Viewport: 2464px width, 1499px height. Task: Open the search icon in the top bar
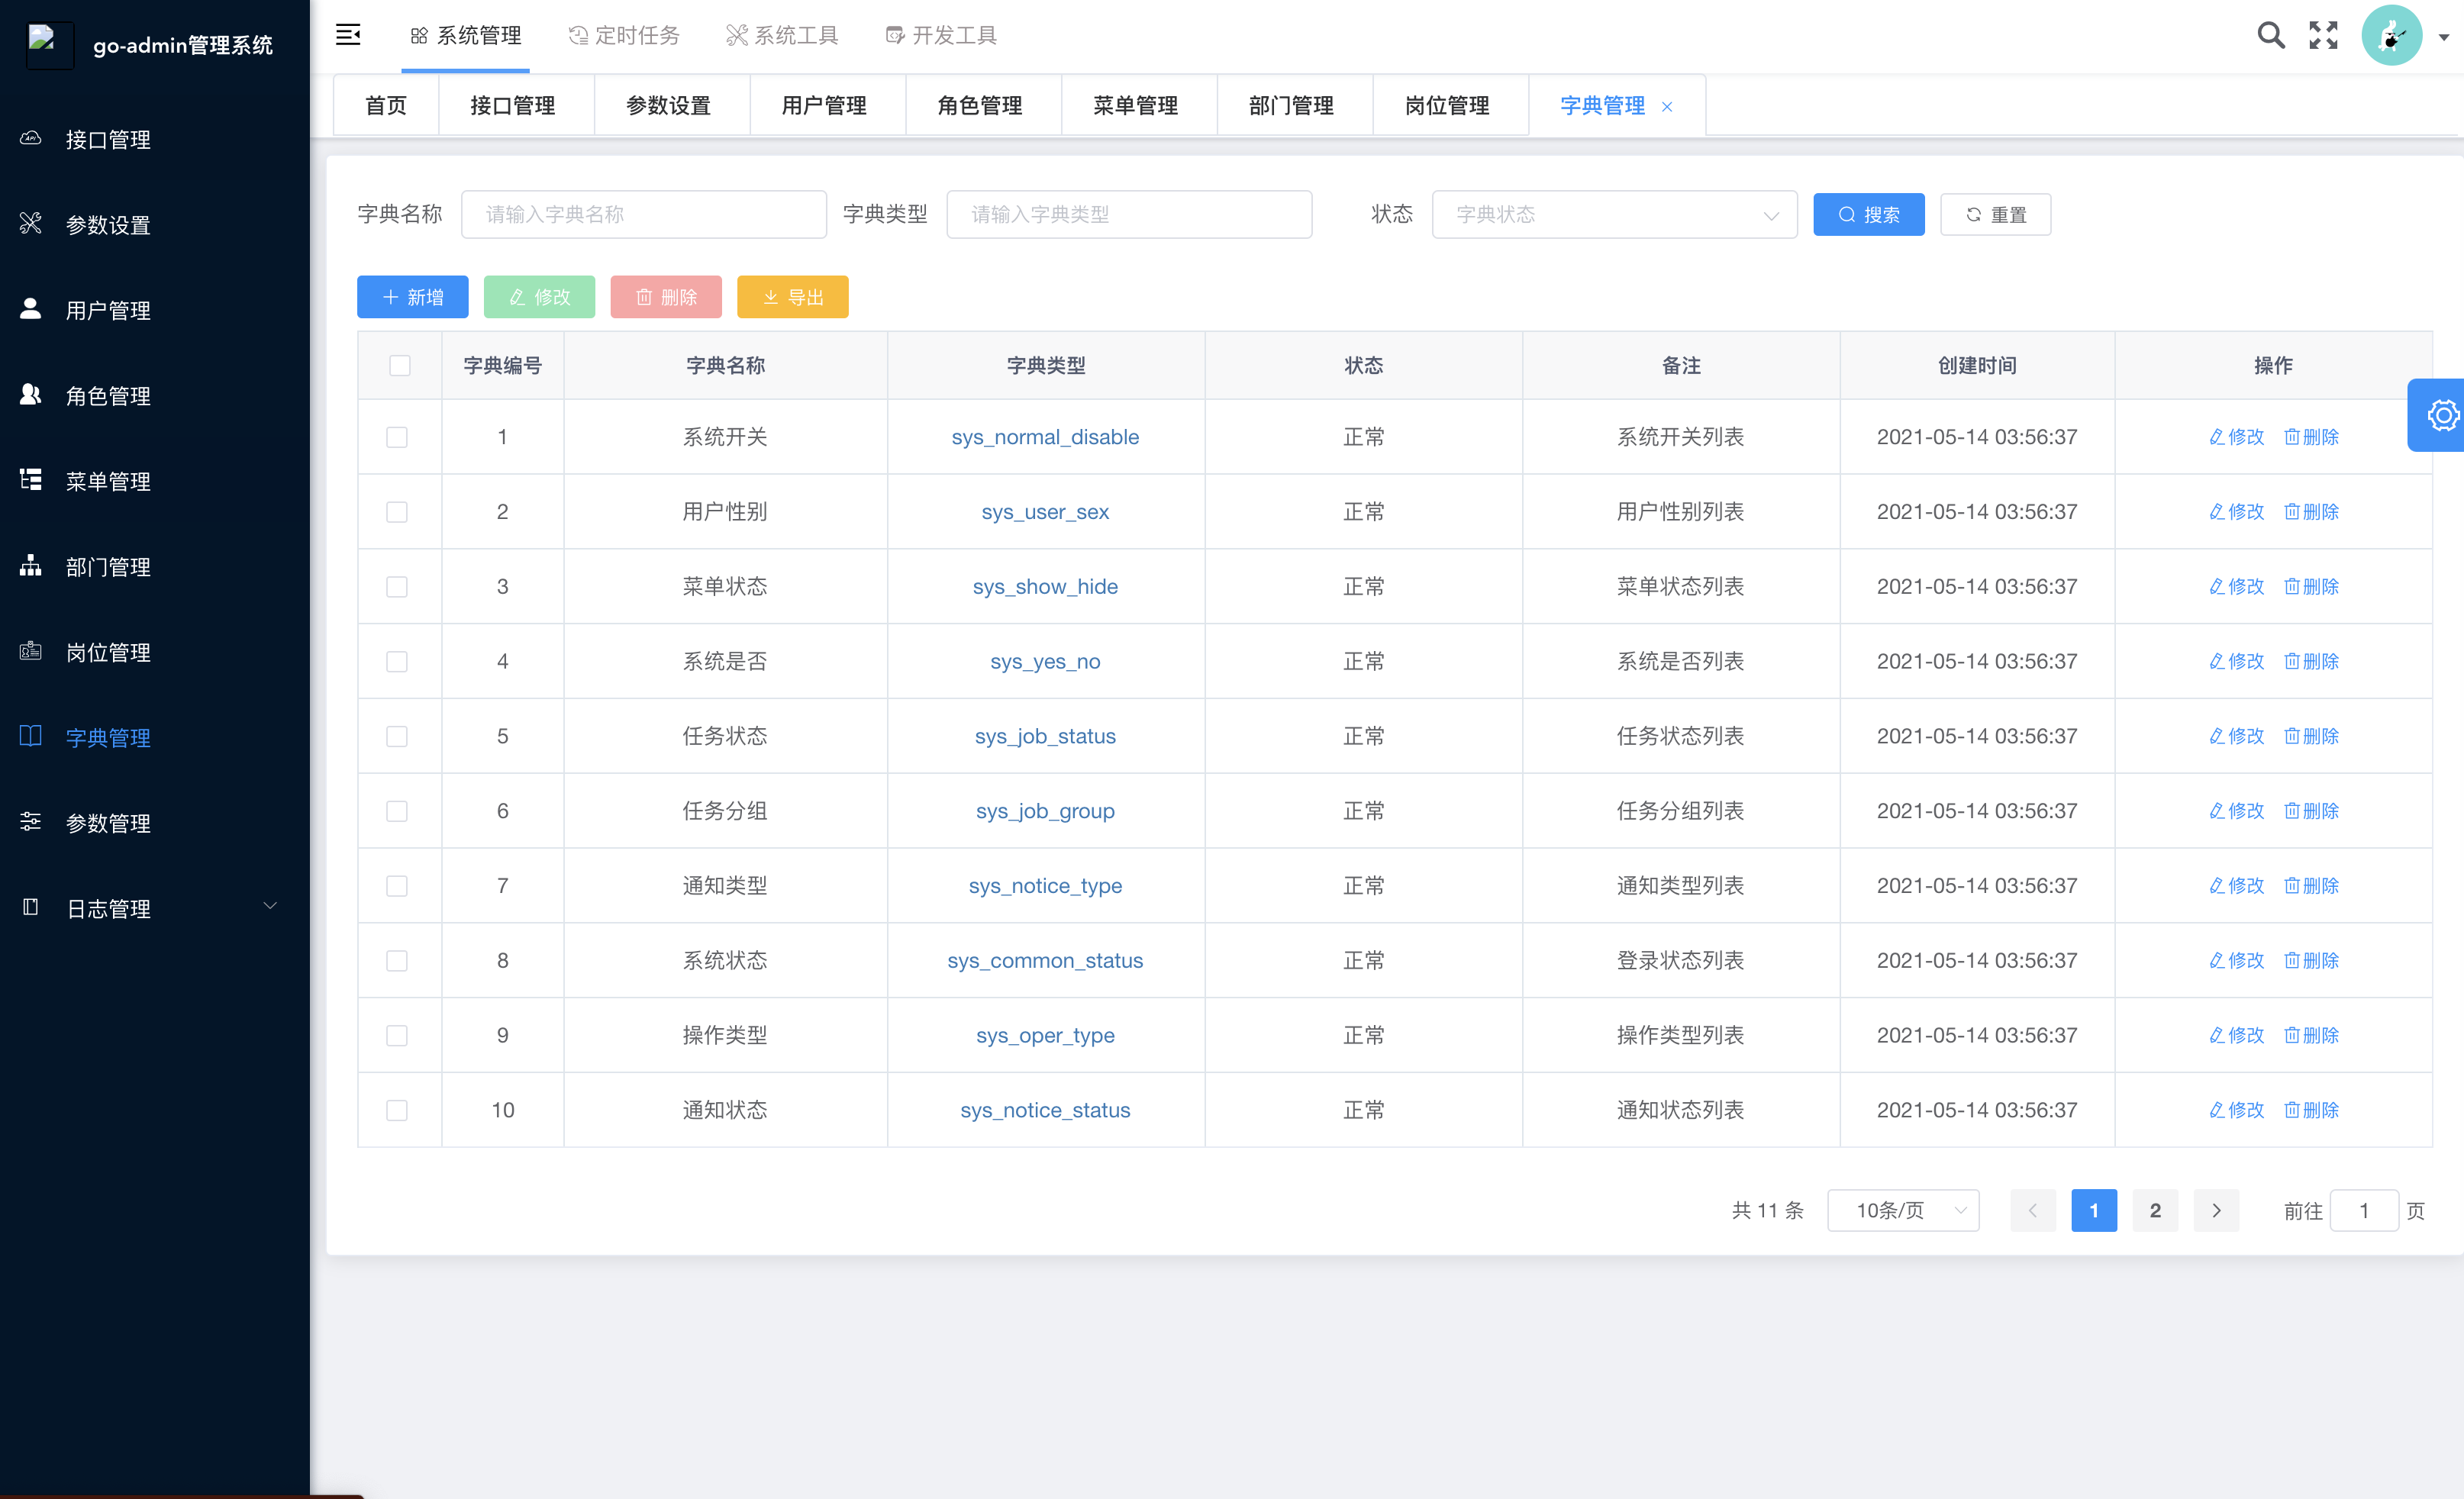pyautogui.click(x=2271, y=34)
